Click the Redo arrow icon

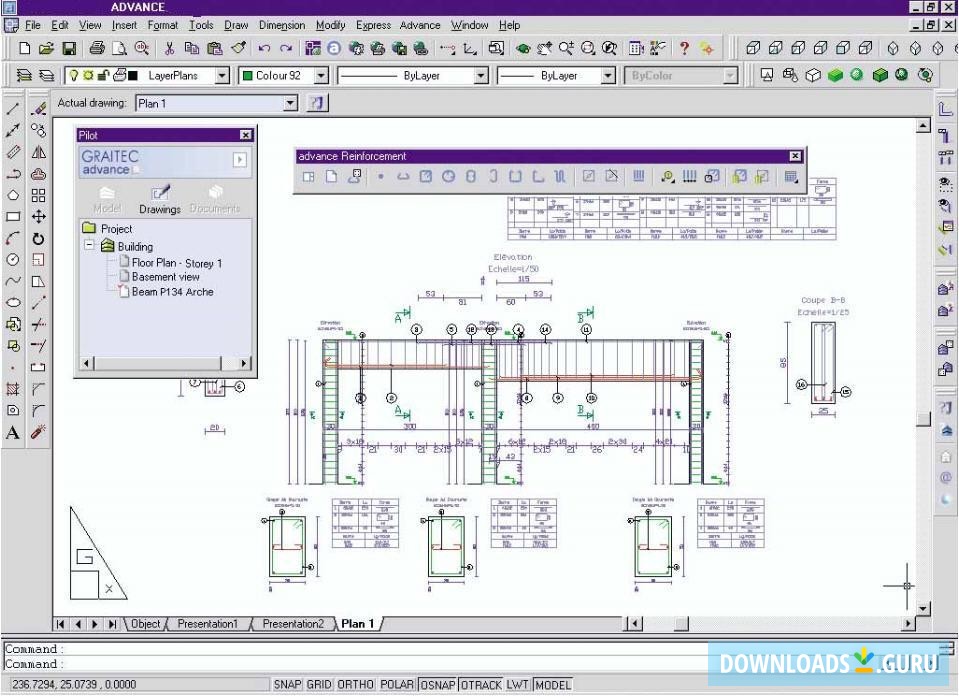pos(286,48)
